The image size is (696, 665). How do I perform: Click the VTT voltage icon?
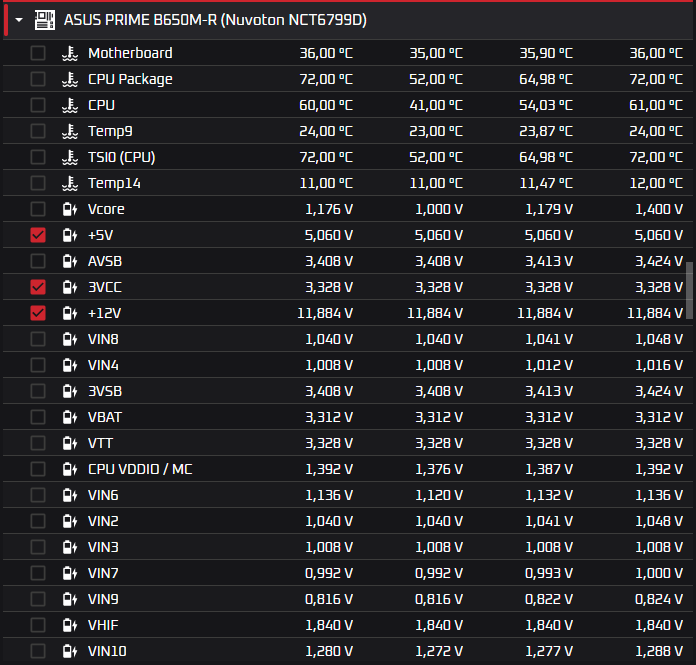click(70, 443)
